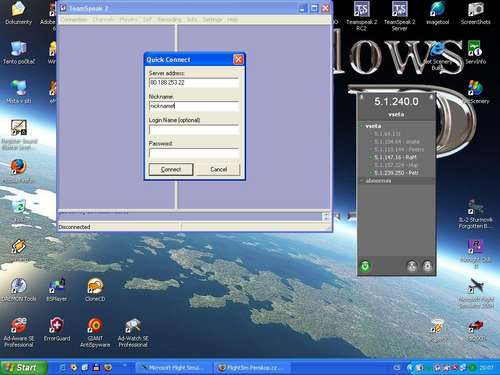500x375 pixels.
Task: Select the ErrorGuard desktop icon
Action: coord(57,329)
